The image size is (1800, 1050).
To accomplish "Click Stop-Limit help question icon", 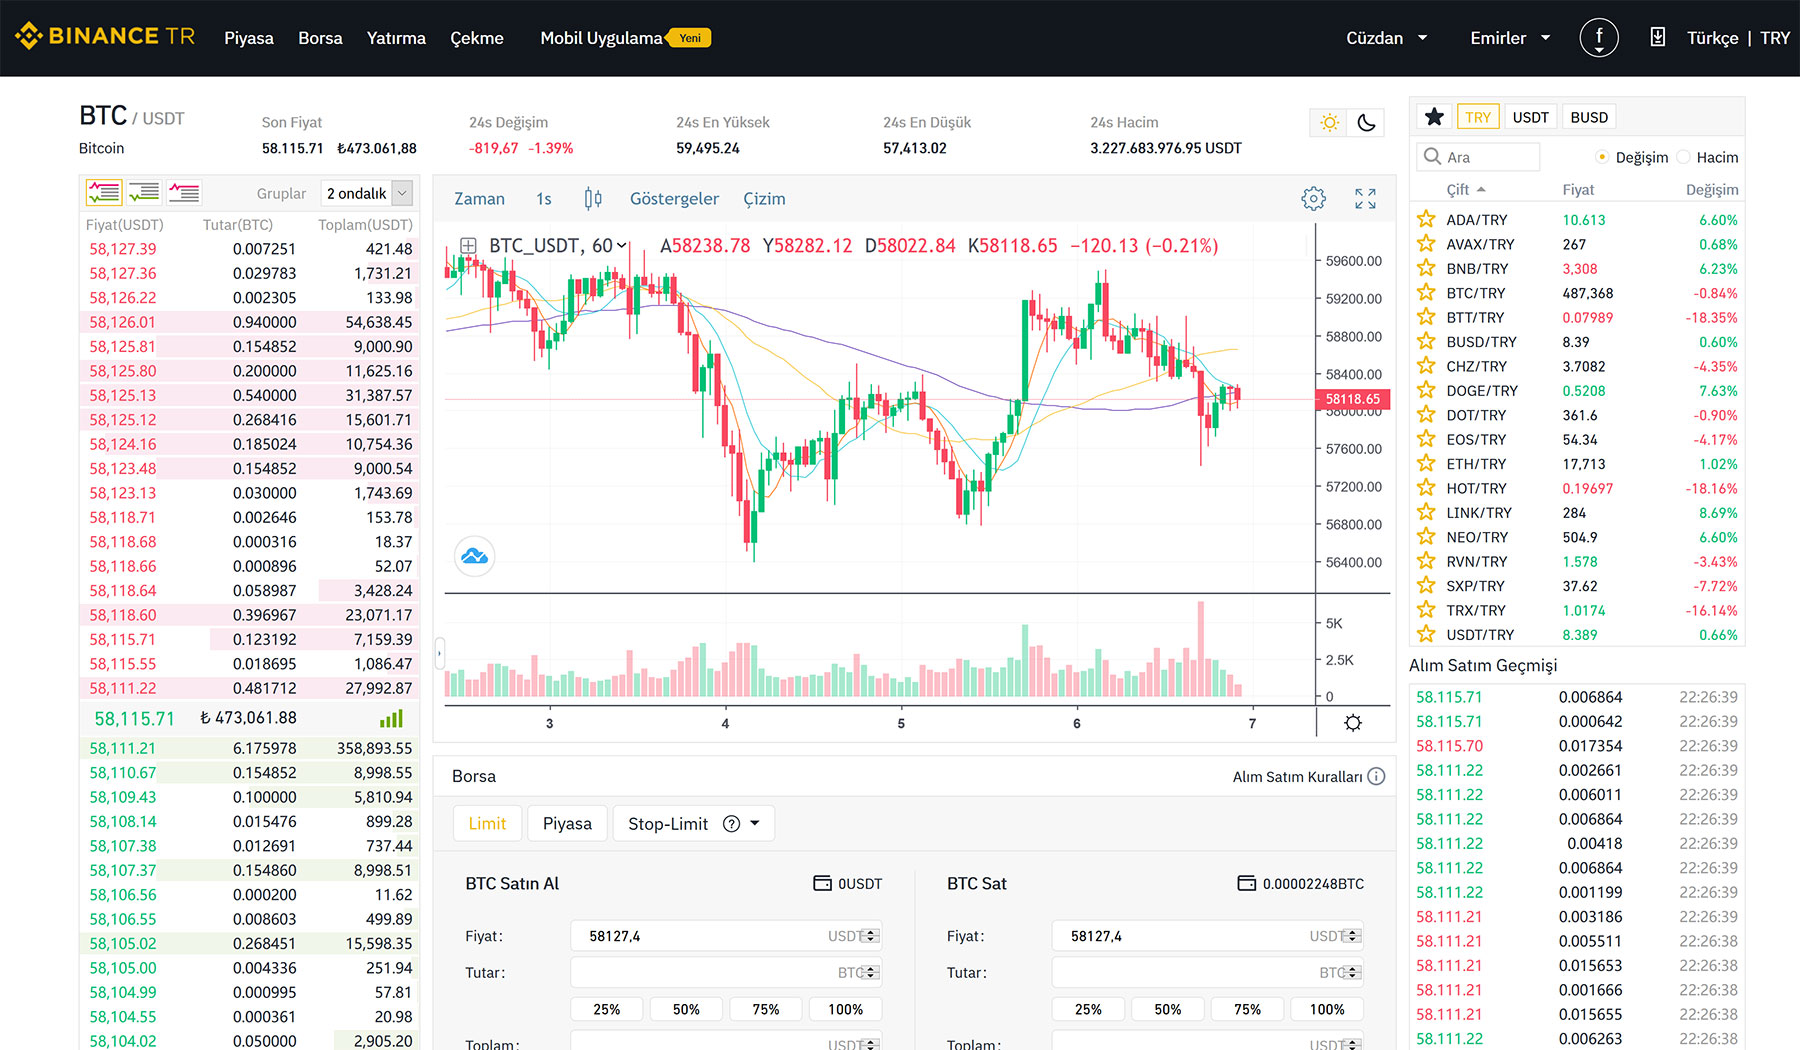I will tap(731, 824).
